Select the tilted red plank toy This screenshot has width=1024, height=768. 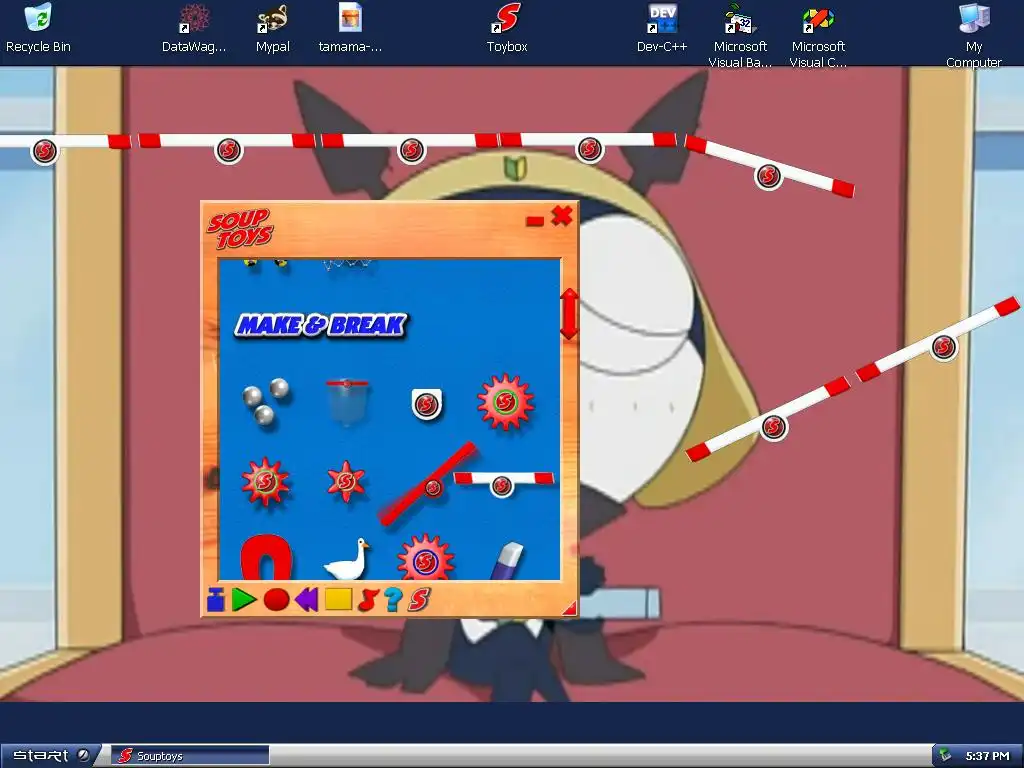(428, 483)
